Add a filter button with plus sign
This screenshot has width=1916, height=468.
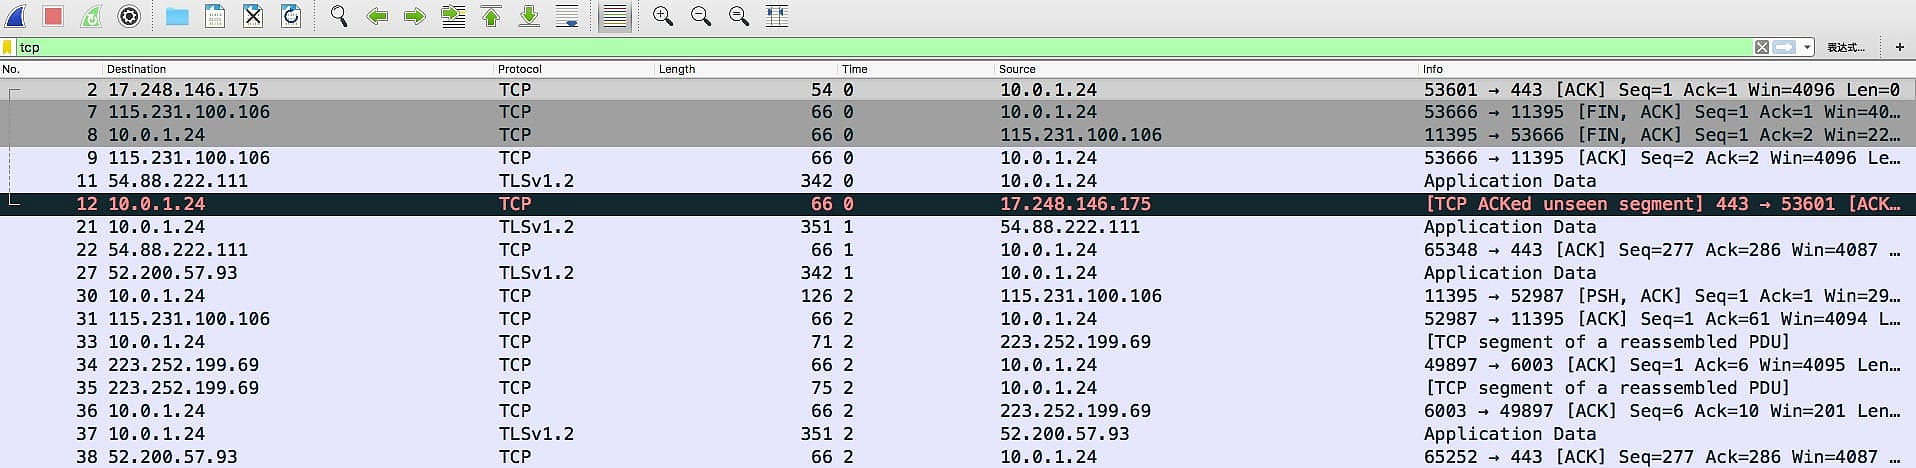(1899, 47)
